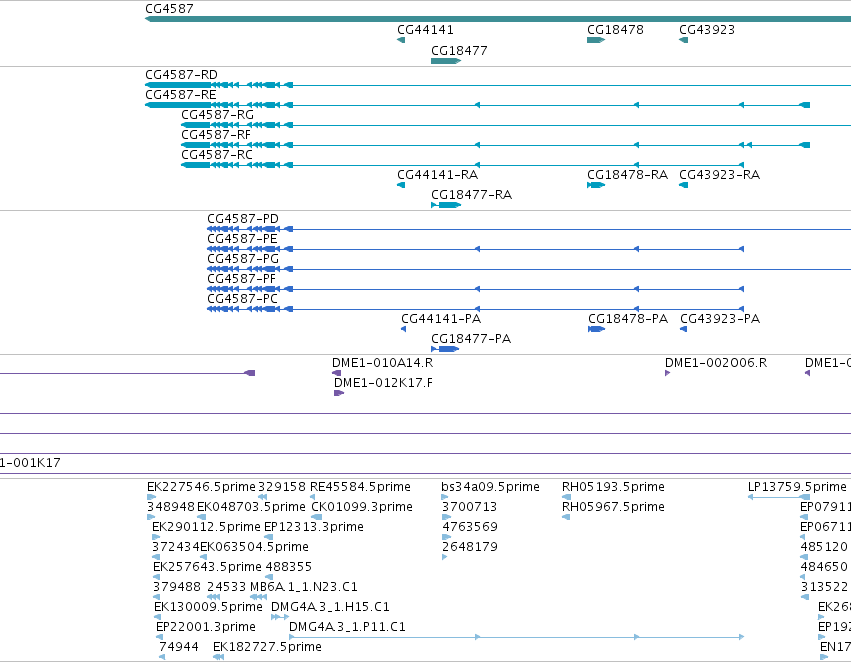851x662 pixels.
Task: Click the 488355 feature label
Action: (289, 567)
